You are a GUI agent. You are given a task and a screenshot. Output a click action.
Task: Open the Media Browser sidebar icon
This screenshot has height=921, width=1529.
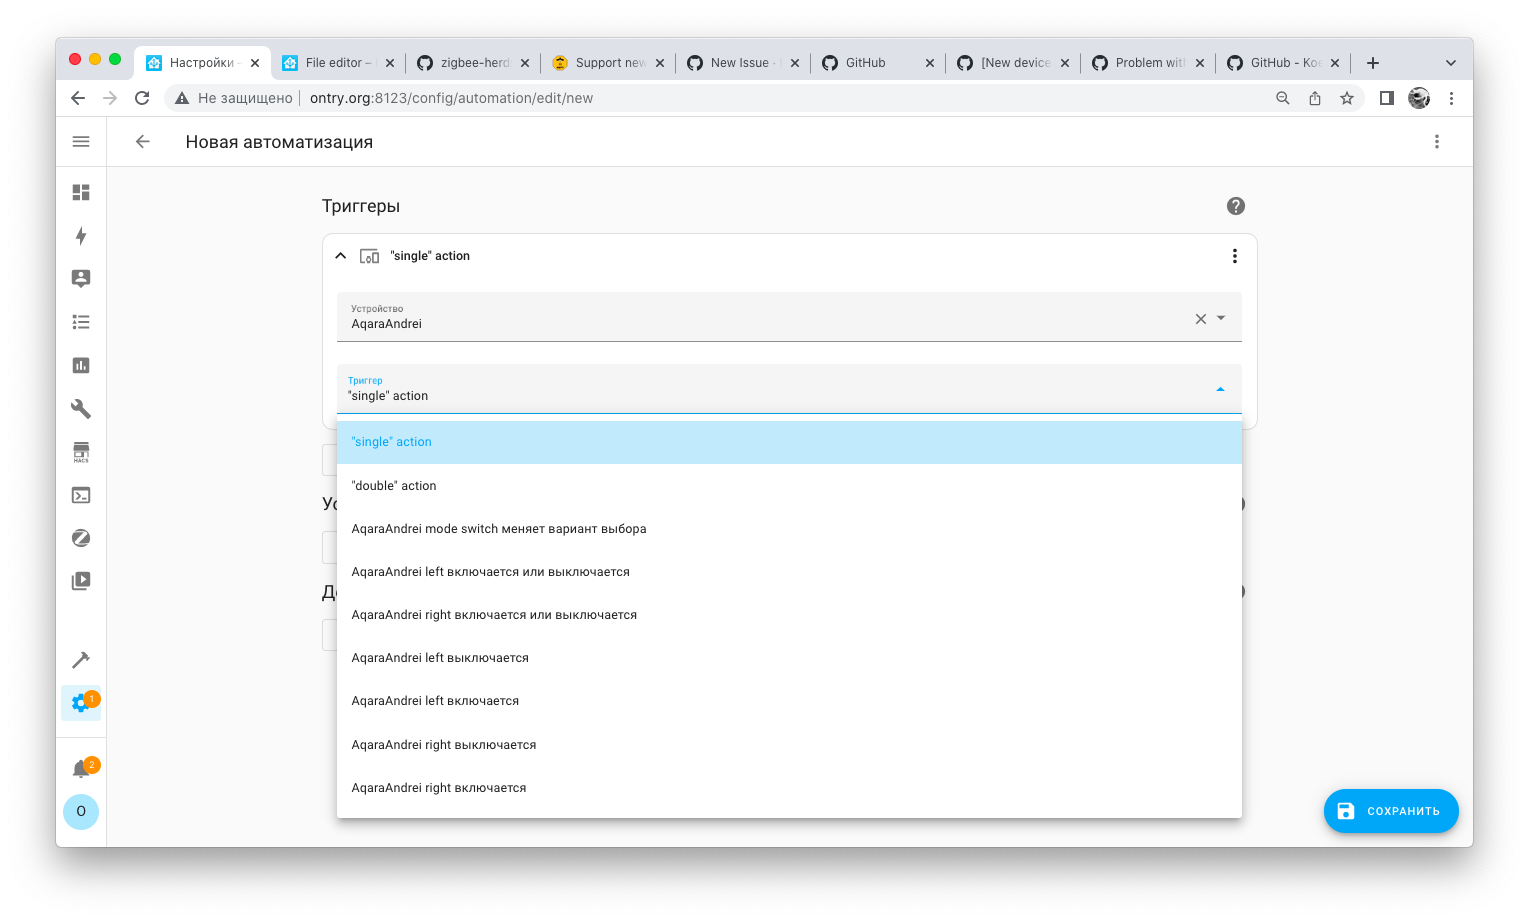pos(81,580)
